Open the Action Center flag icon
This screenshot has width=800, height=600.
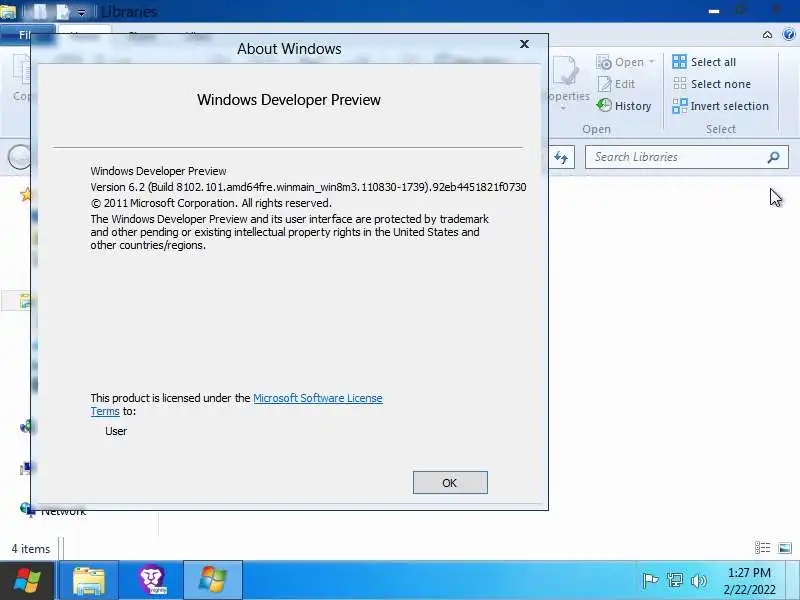[x=650, y=580]
